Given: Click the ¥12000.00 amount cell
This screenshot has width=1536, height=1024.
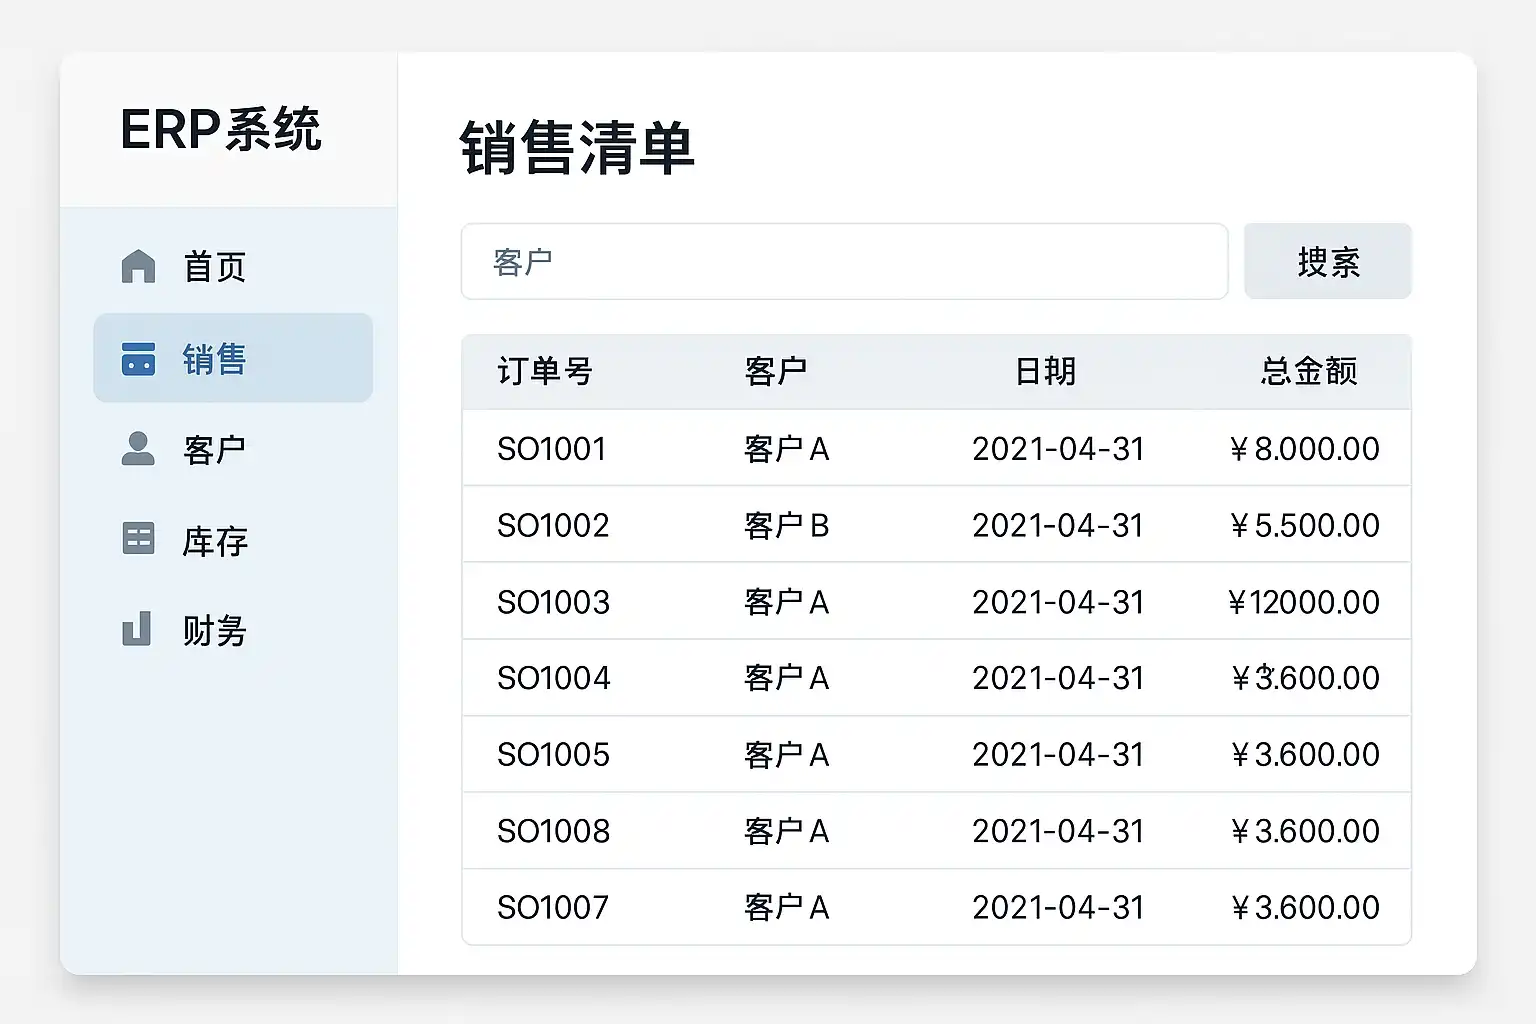Looking at the screenshot, I should click(1303, 602).
